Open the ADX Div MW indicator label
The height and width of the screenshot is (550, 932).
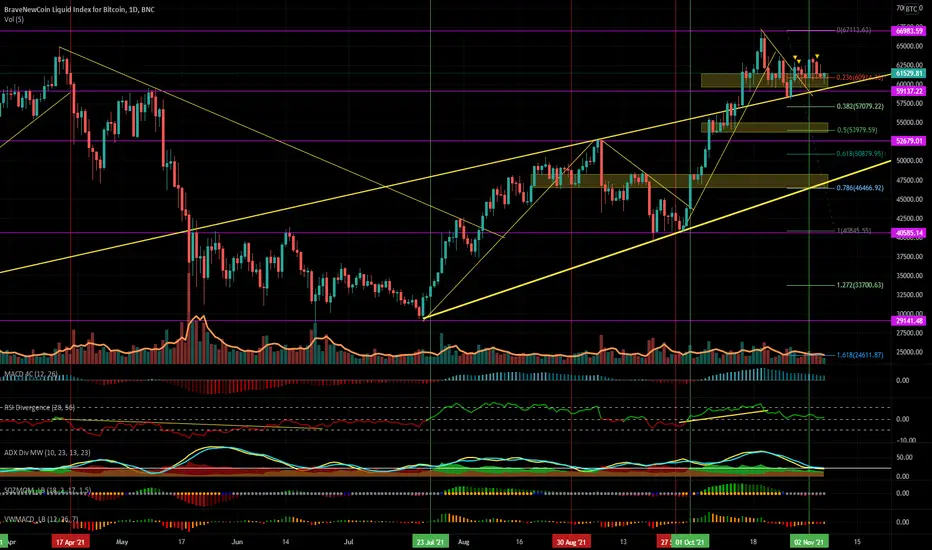click(x=47, y=453)
